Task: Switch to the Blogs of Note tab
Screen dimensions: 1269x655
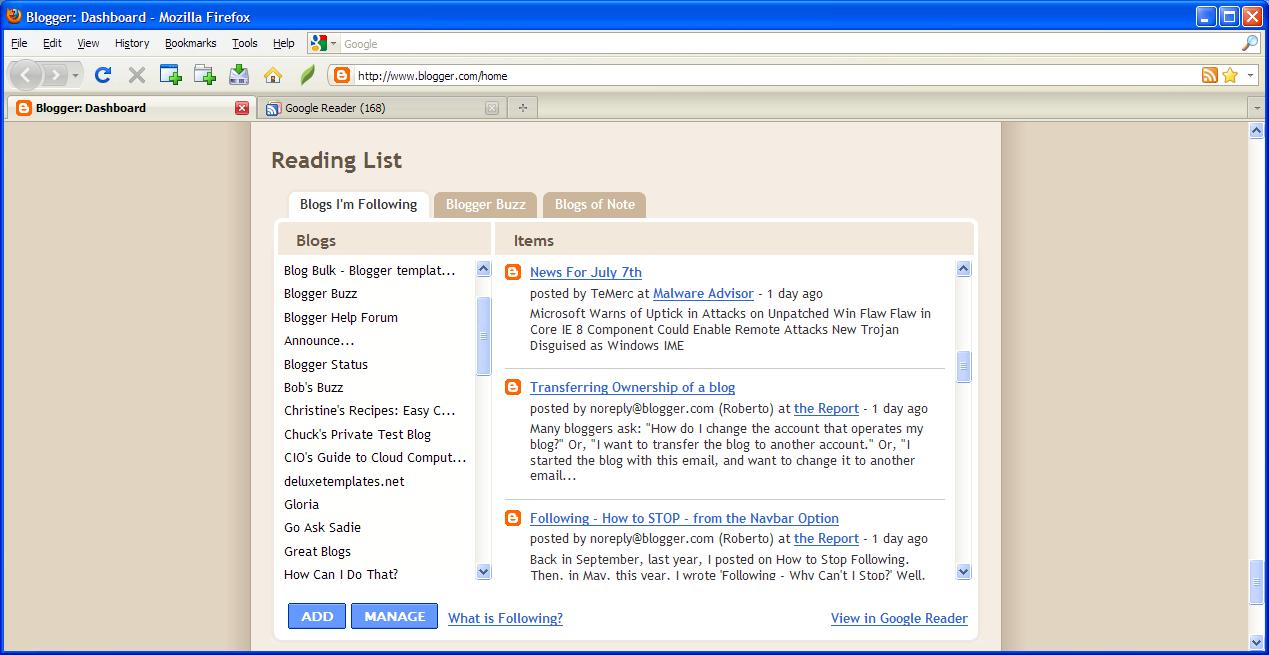Action: [594, 204]
